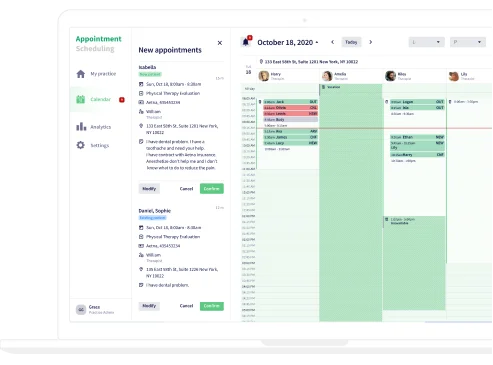Viewport: 493px width, 365px height.
Task: Open the P filter dropdown
Action: (x=468, y=42)
